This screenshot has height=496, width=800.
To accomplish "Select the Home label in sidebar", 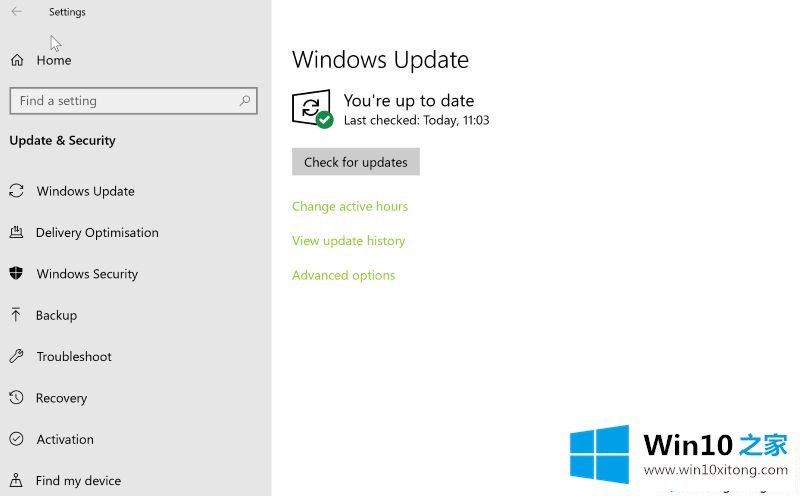I will pyautogui.click(x=54, y=60).
